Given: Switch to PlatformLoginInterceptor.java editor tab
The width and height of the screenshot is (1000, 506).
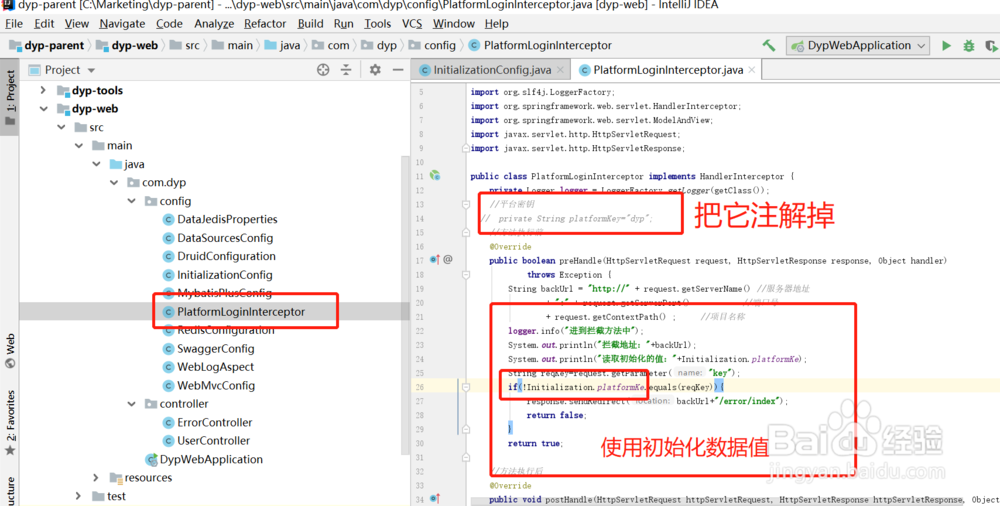Looking at the screenshot, I should [668, 70].
